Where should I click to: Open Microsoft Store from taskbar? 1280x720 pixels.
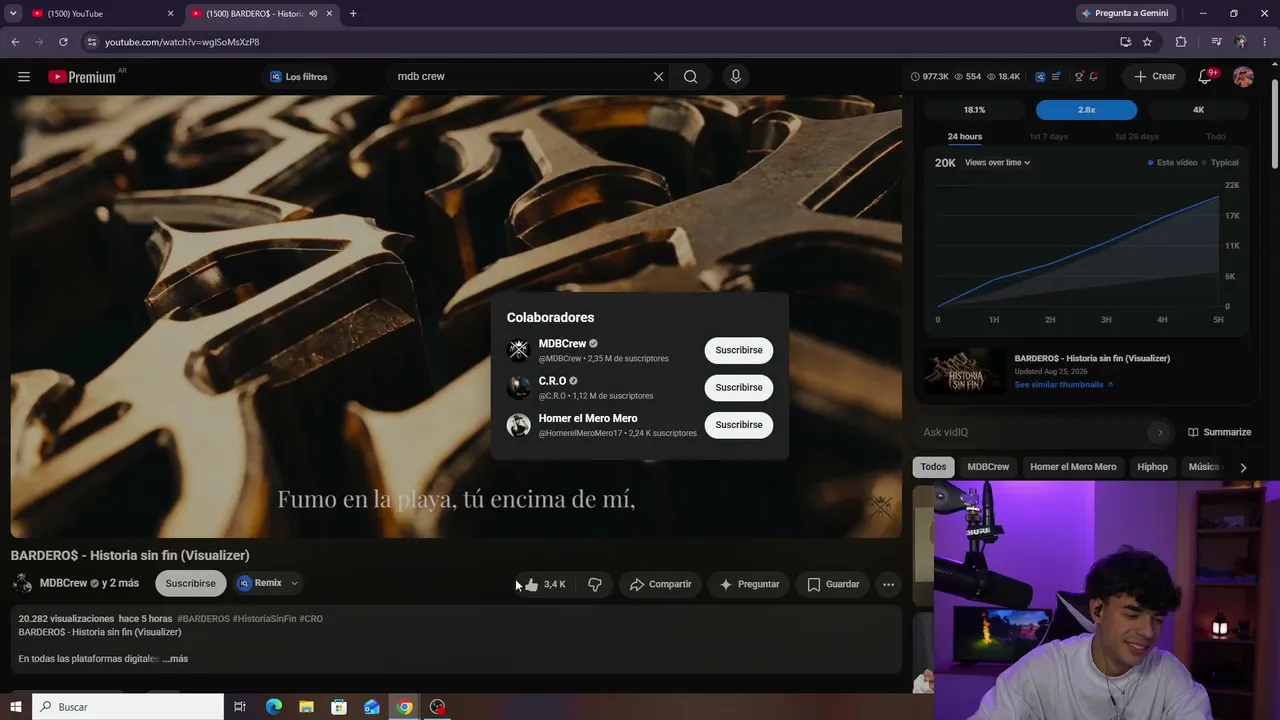click(339, 707)
